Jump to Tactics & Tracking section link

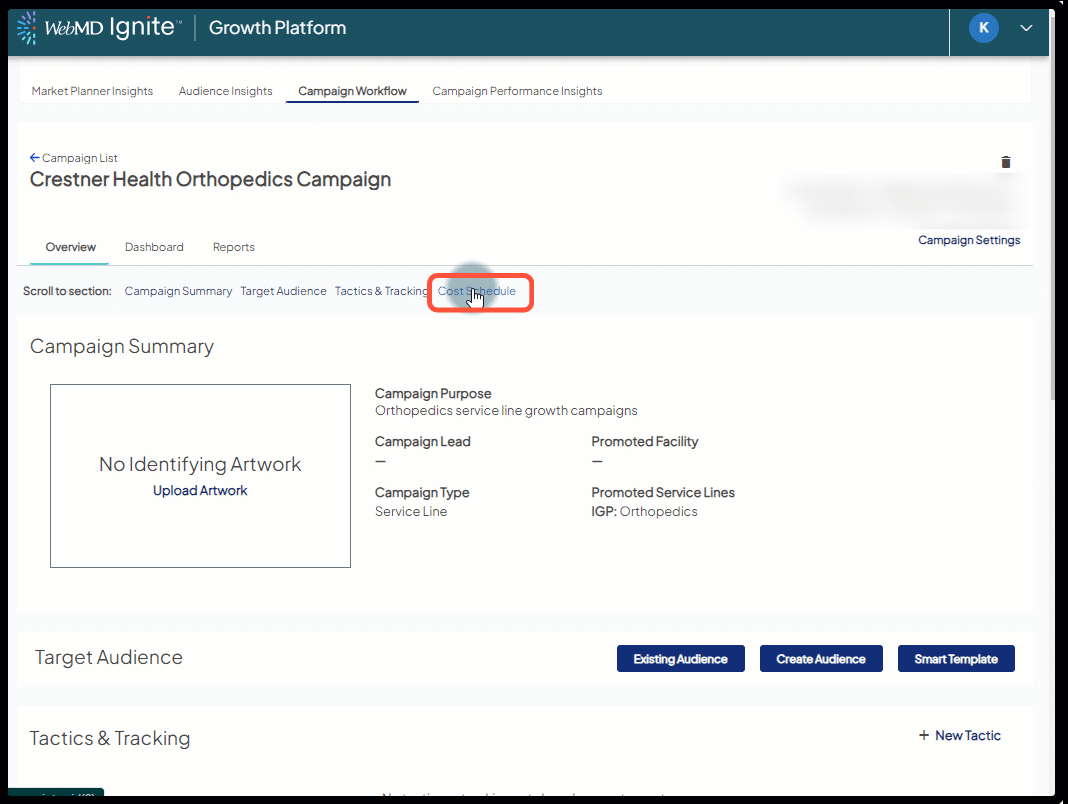(381, 291)
